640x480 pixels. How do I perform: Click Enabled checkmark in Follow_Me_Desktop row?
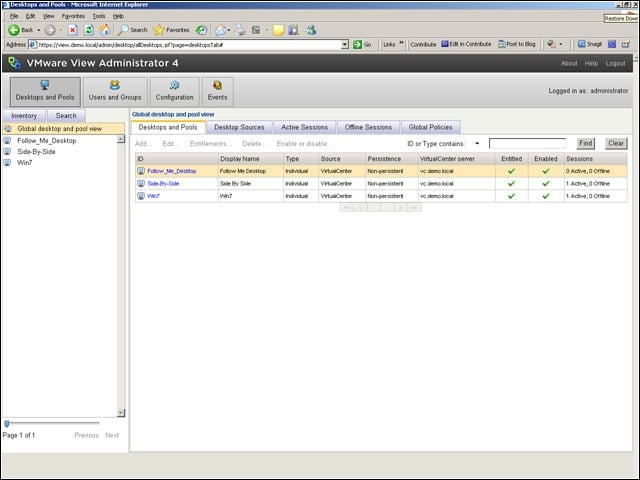(546, 171)
